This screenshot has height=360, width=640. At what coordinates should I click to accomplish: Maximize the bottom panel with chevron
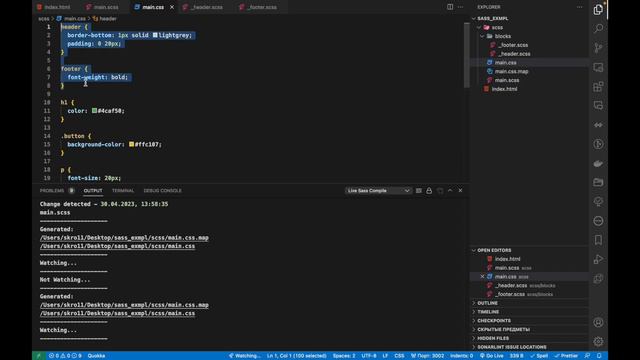pyautogui.click(x=450, y=191)
